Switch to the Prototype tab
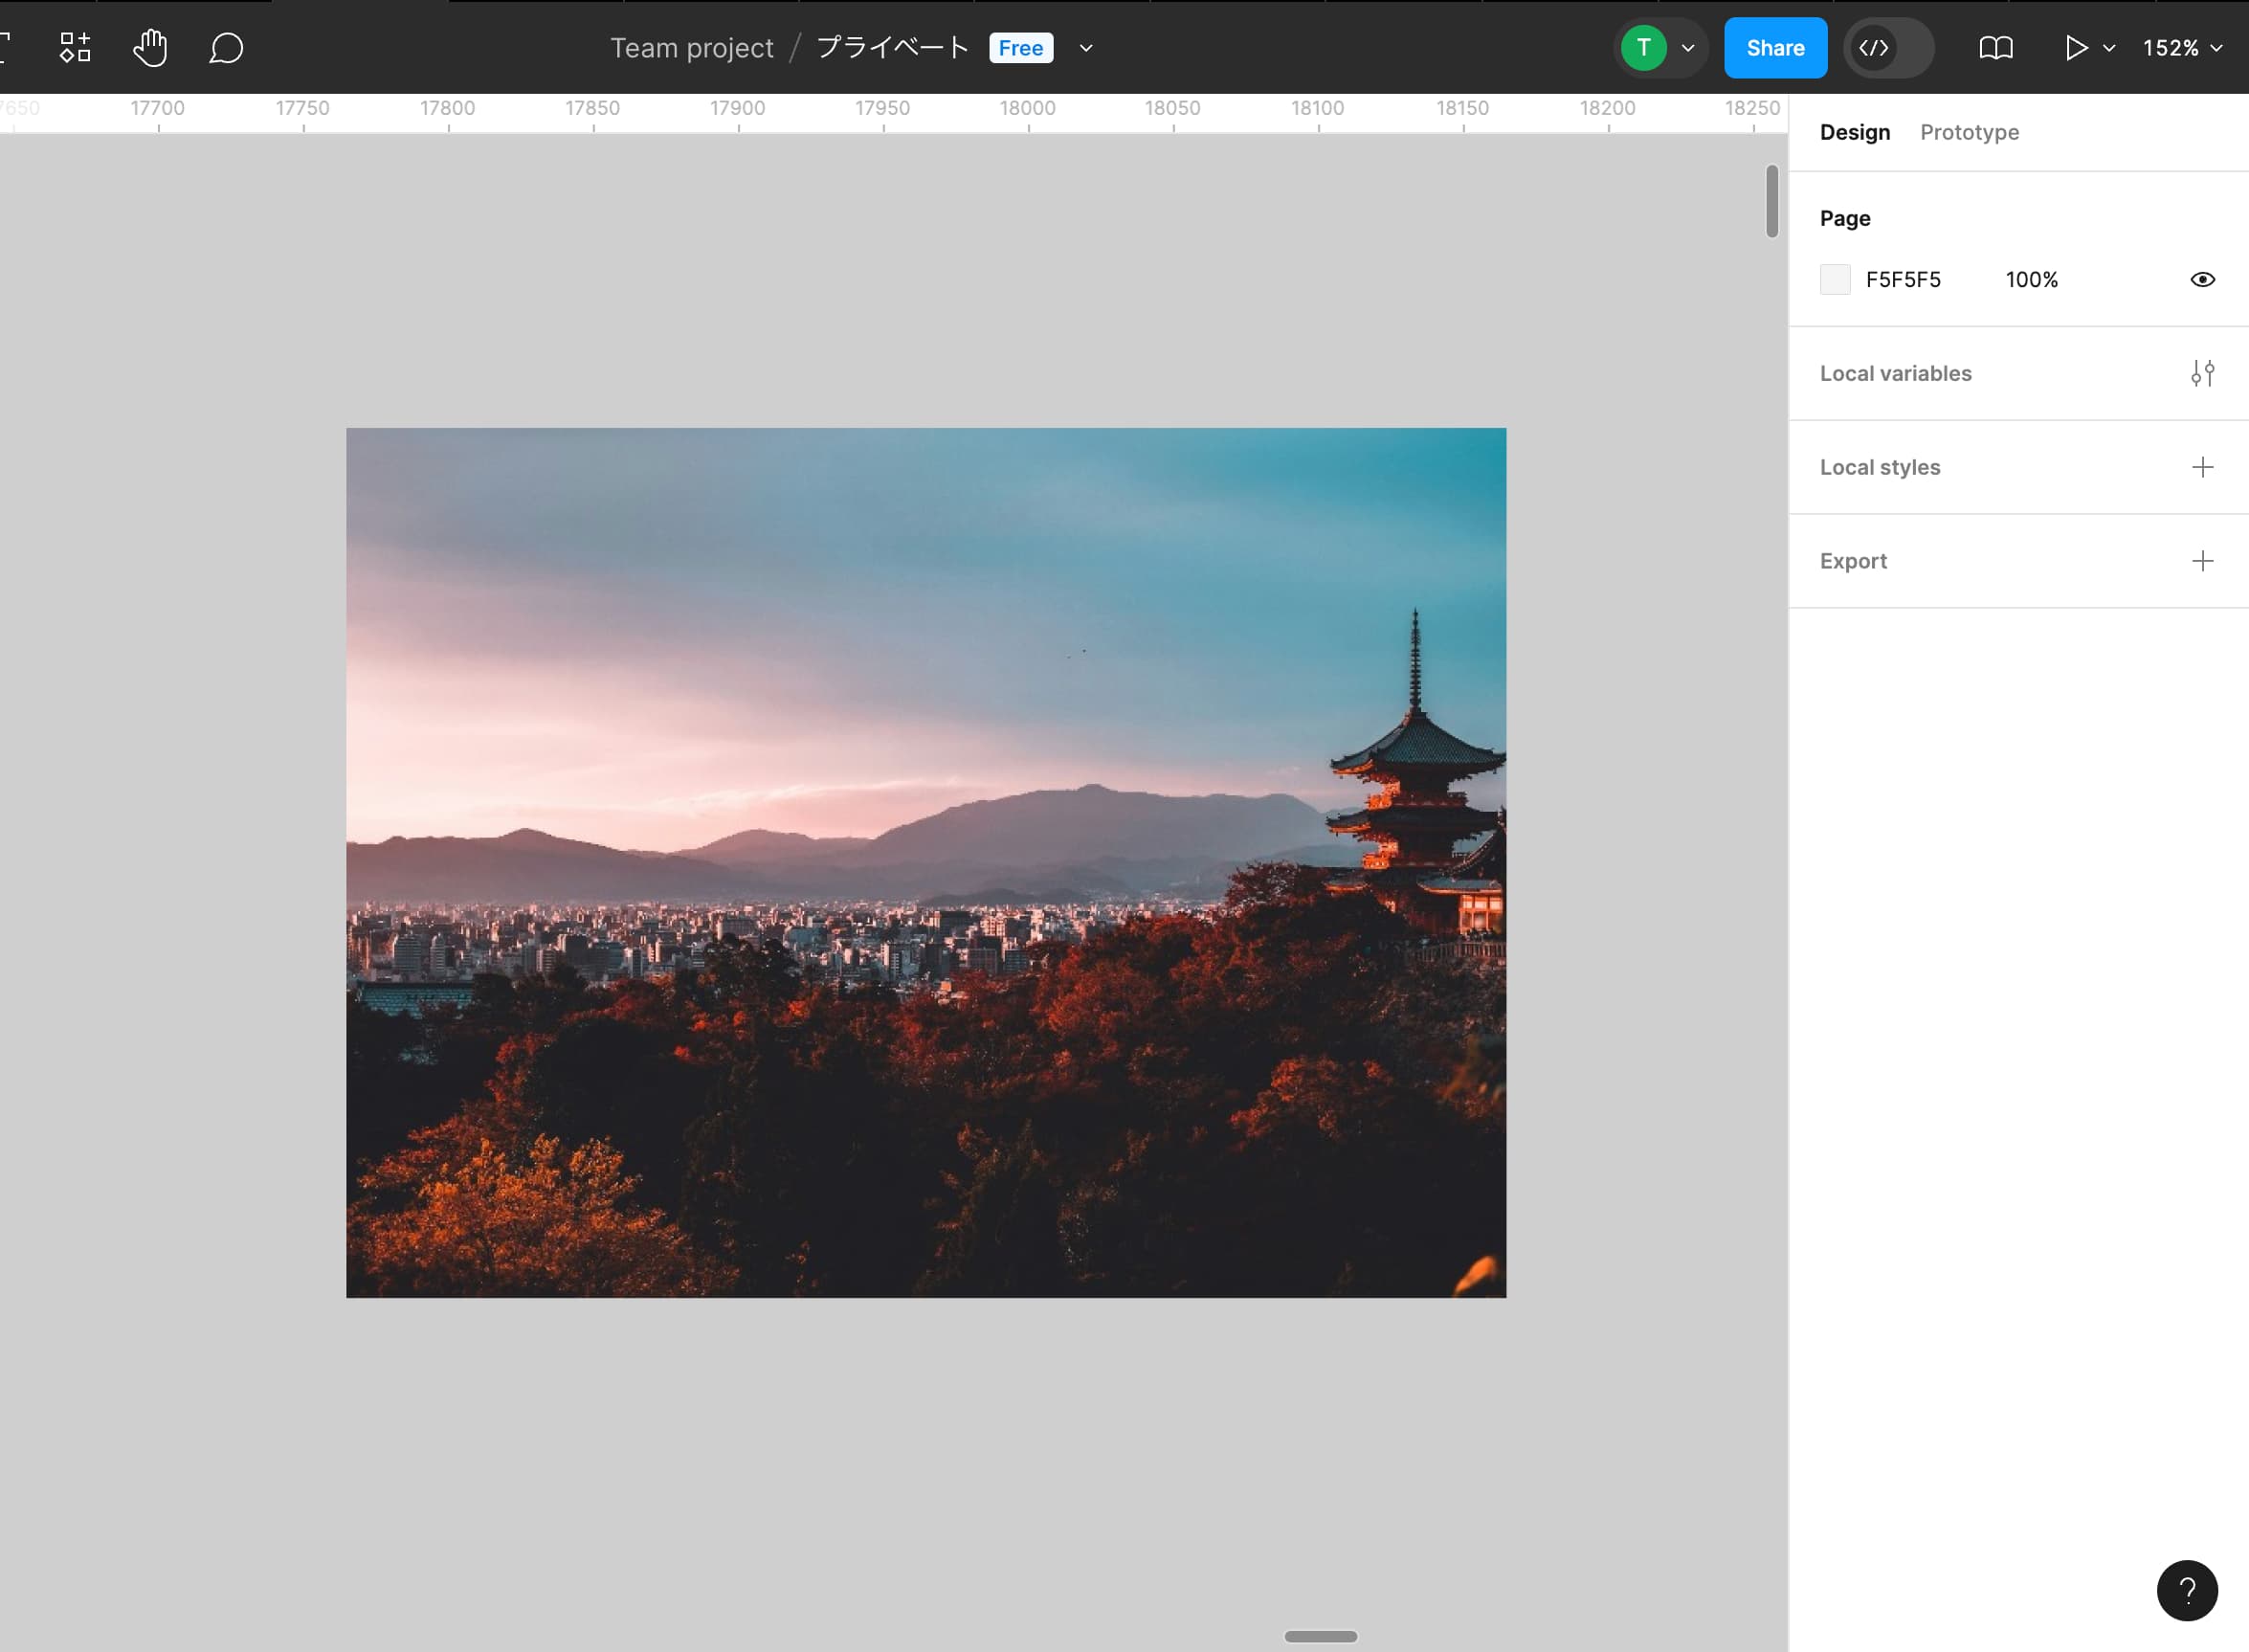Image resolution: width=2249 pixels, height=1652 pixels. (x=1970, y=131)
